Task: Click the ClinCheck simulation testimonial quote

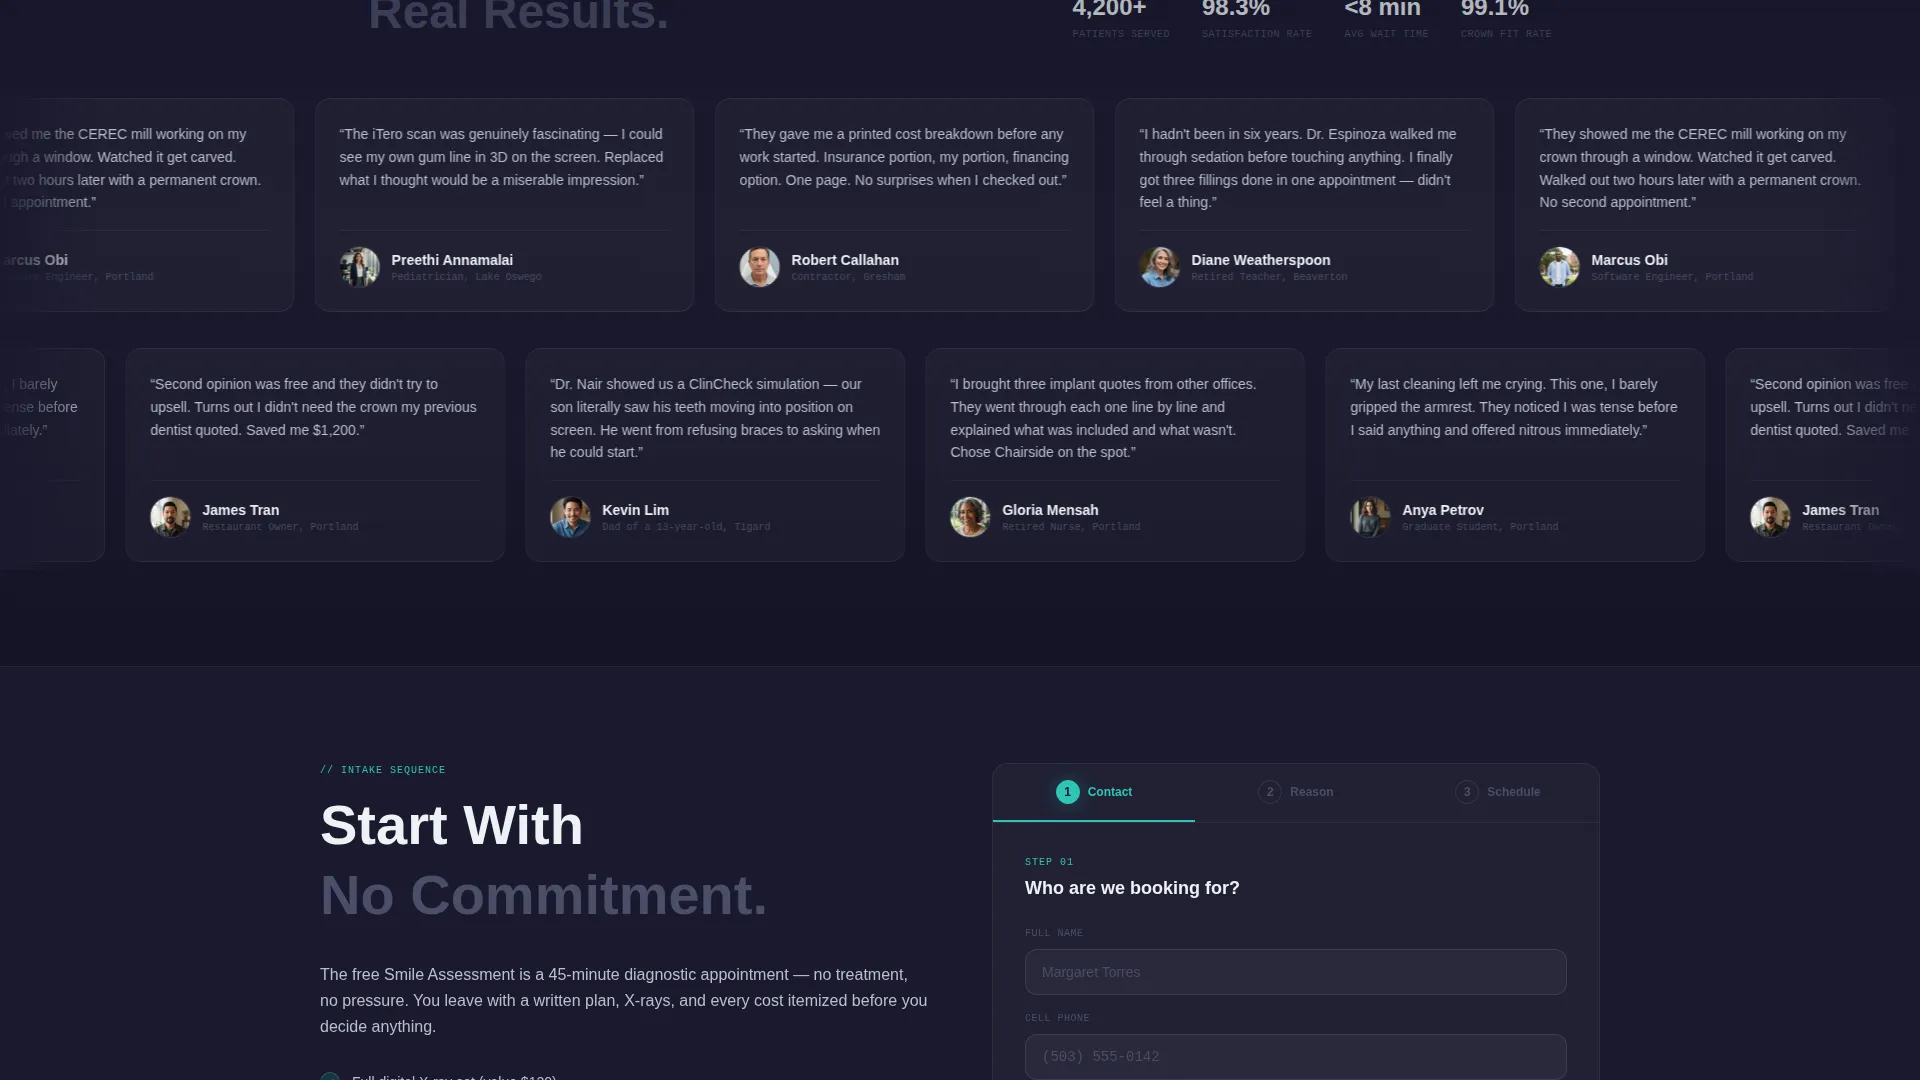Action: (715, 418)
